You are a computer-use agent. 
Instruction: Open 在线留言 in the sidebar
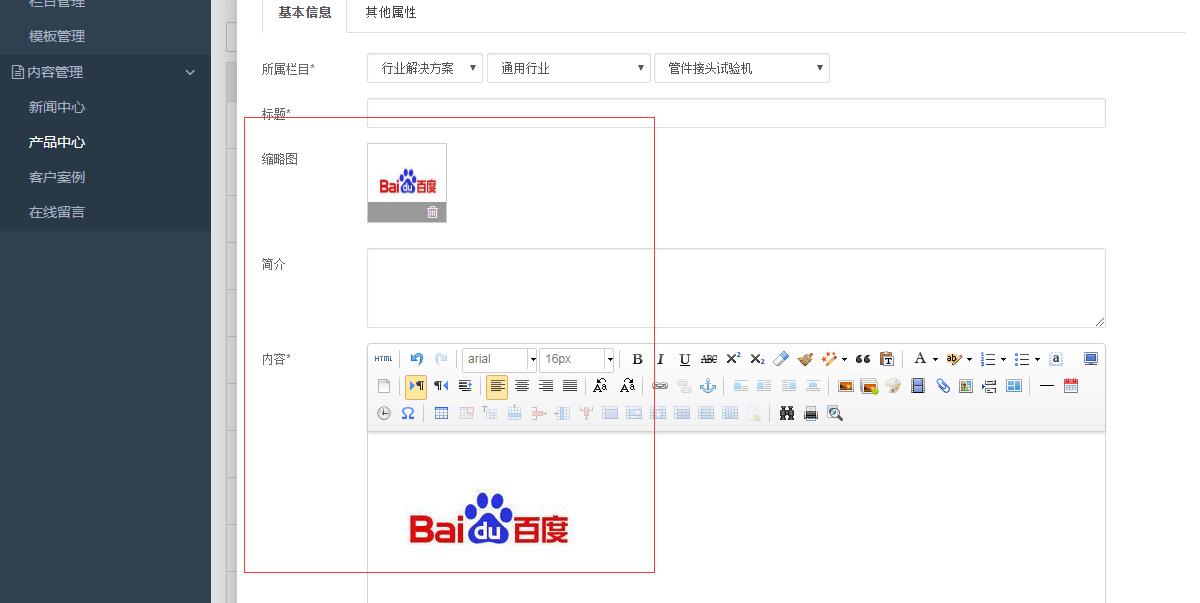point(57,212)
